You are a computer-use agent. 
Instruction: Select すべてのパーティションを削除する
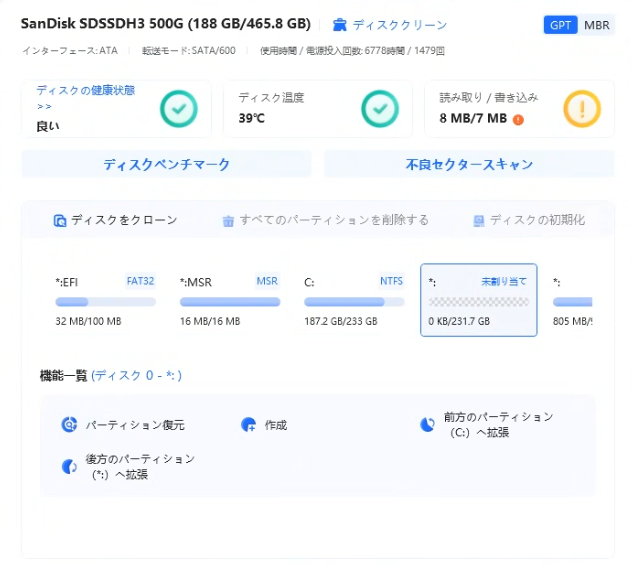coord(334,220)
